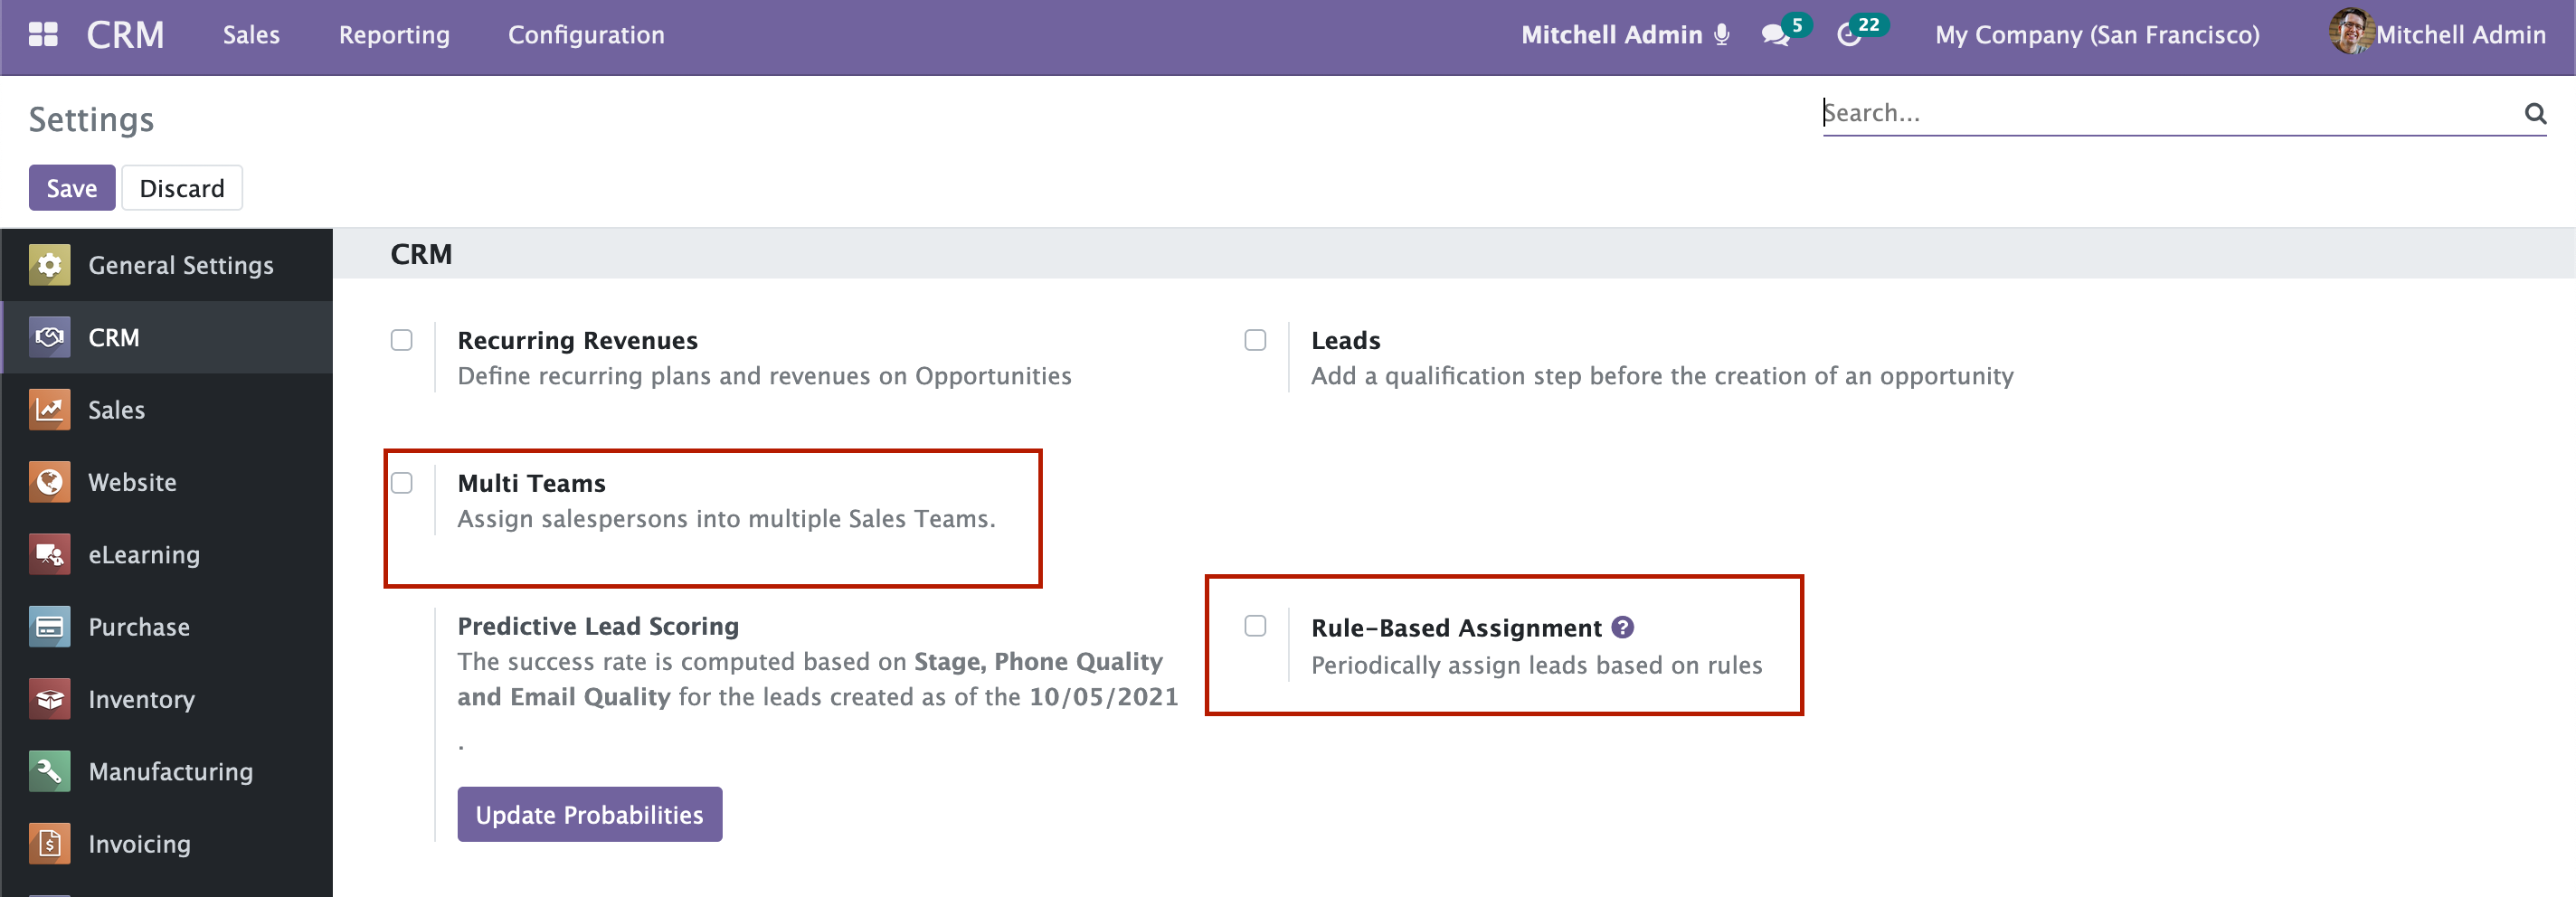Click the Update Probabilities button
Screen dimensions: 2576x897
pos(589,814)
